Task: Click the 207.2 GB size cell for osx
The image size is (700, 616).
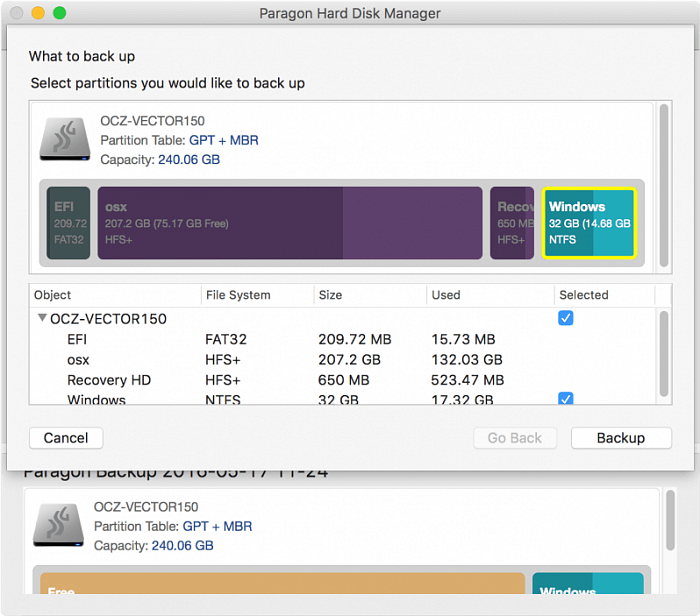Action: [x=349, y=360]
